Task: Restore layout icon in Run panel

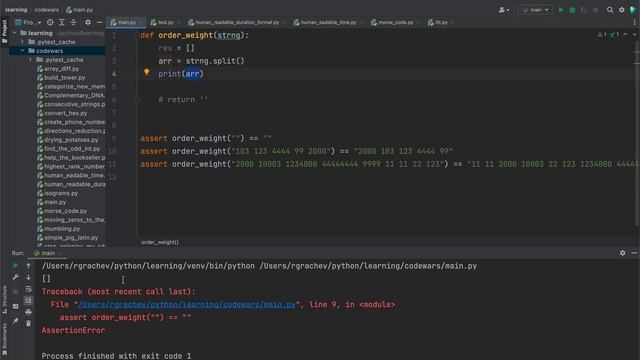Action: [16, 306]
